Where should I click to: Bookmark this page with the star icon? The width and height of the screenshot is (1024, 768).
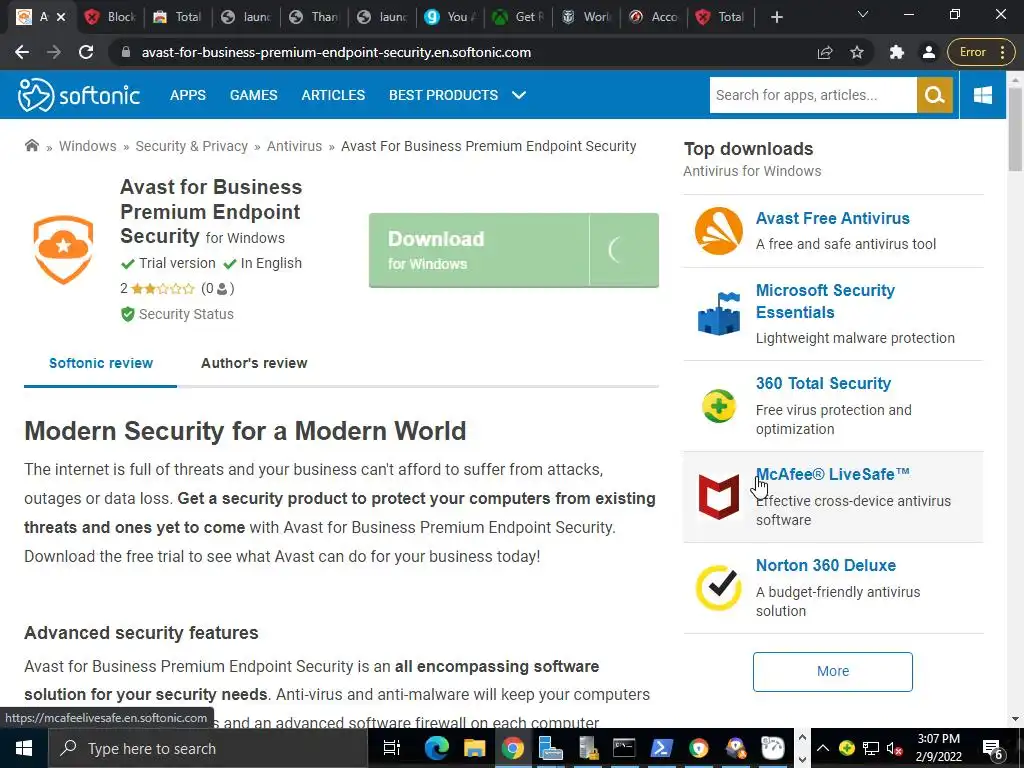(x=857, y=52)
